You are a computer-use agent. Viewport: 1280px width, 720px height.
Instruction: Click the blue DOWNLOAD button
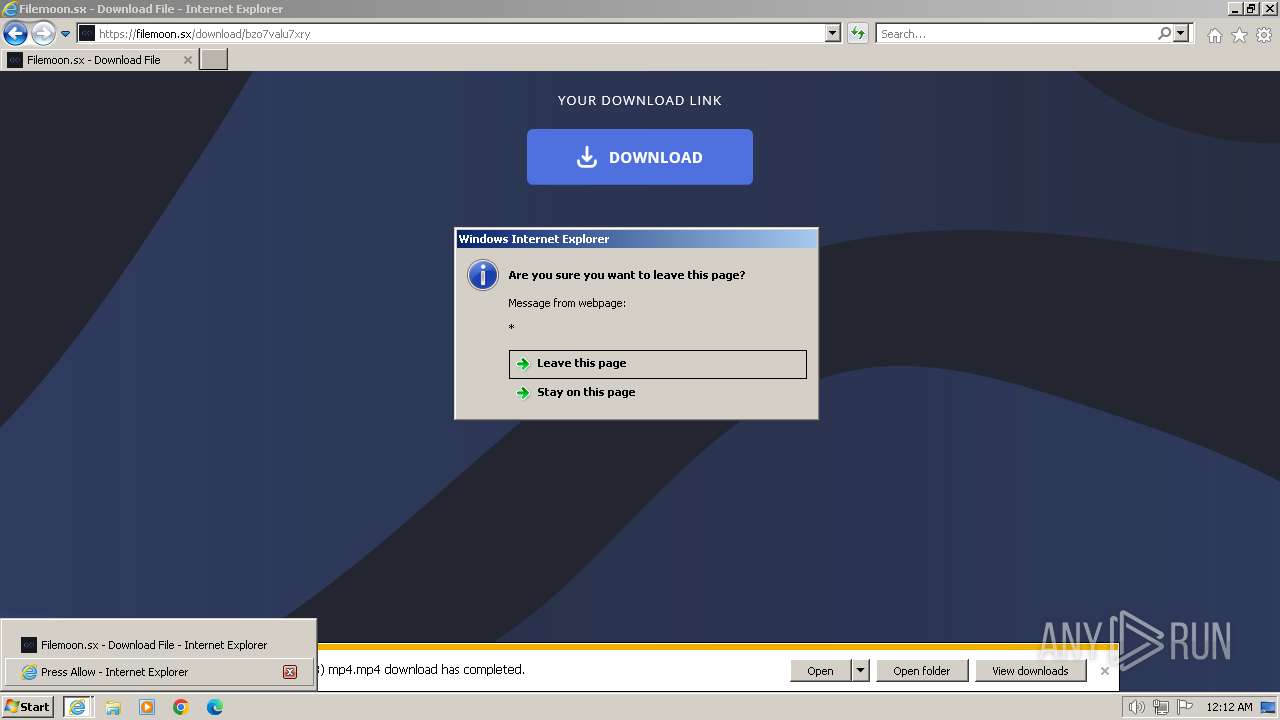640,157
